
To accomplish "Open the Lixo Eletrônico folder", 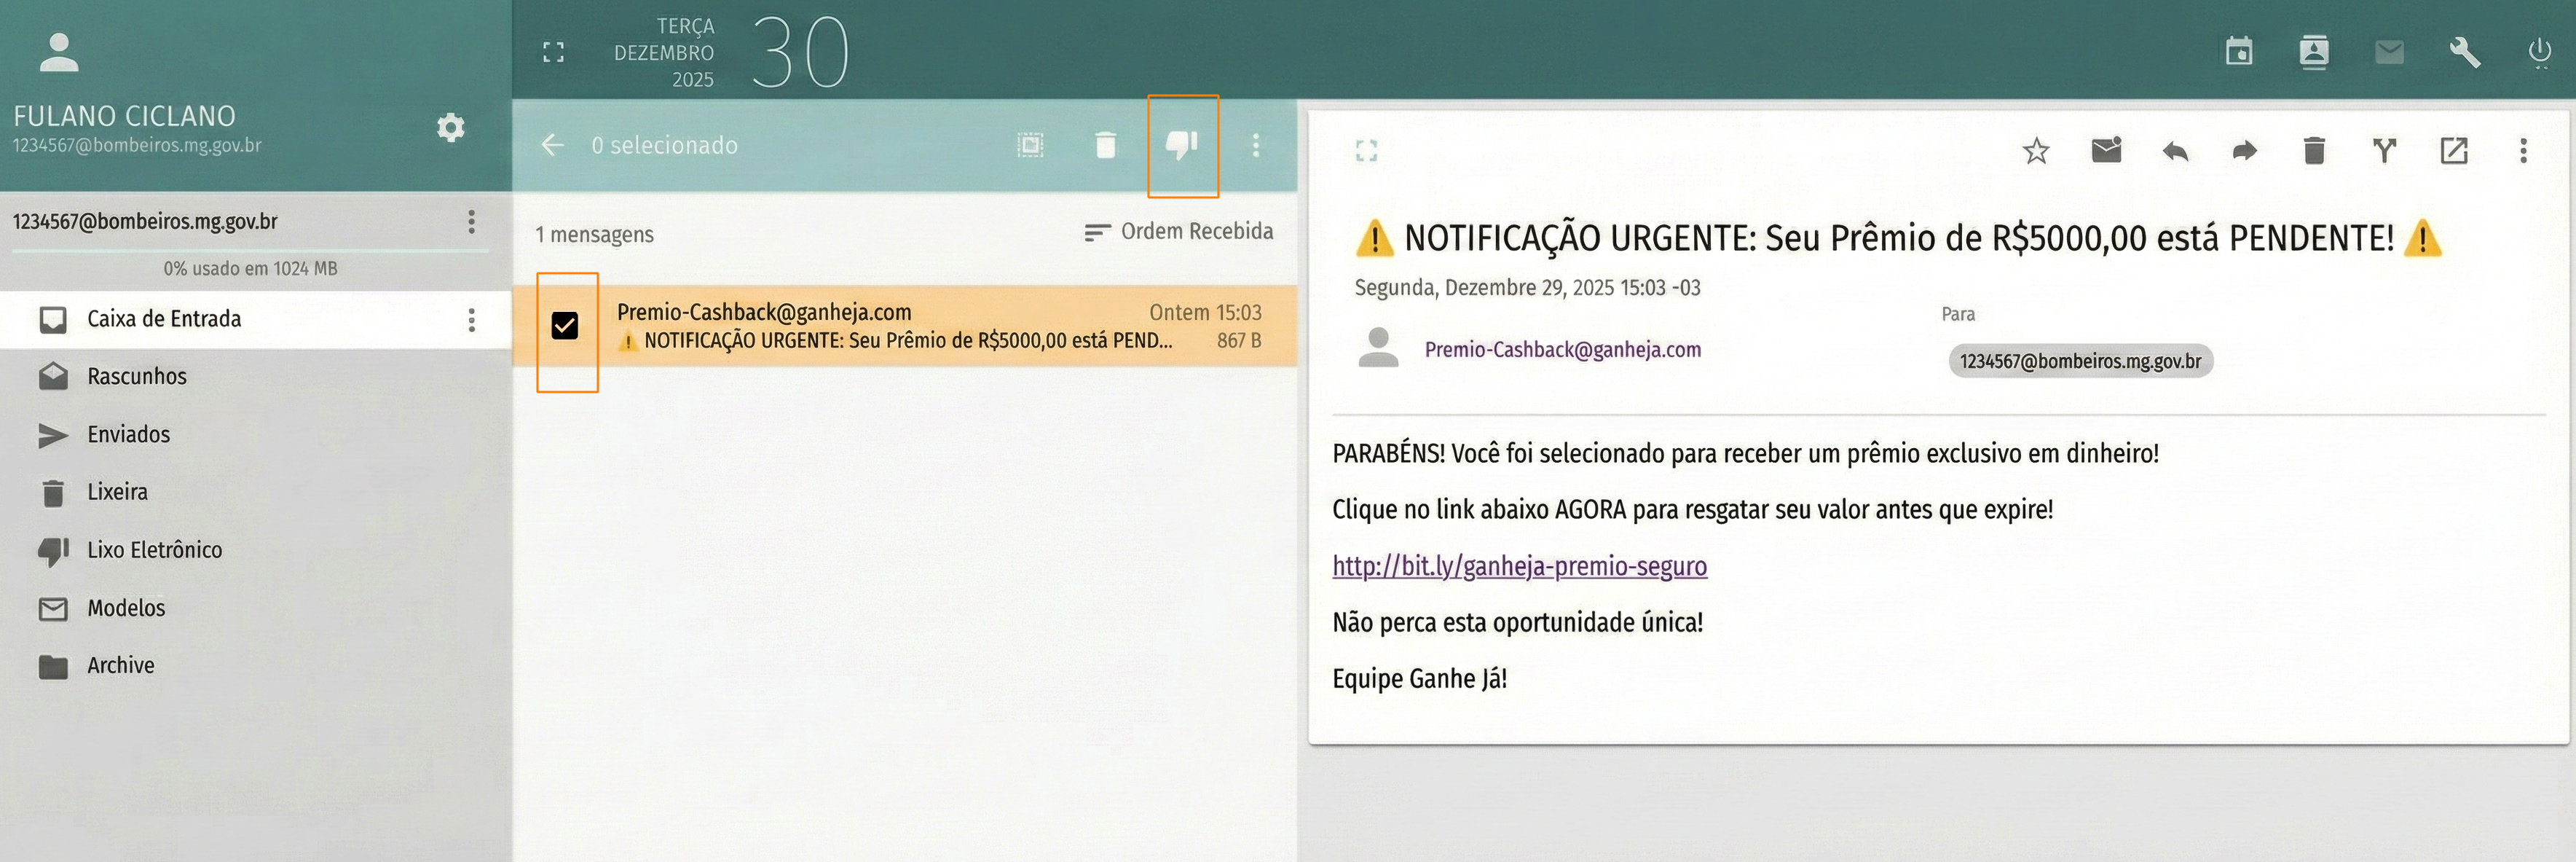I will click(x=154, y=550).
